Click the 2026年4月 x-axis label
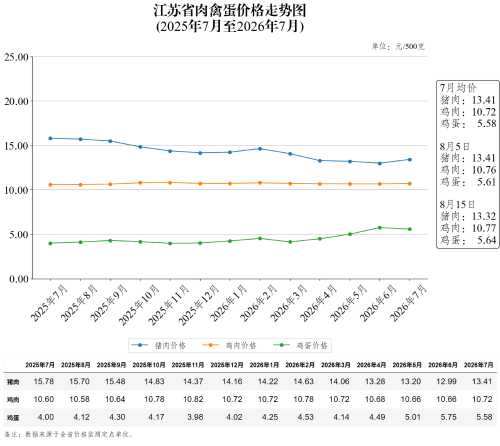The image size is (500, 446). tap(318, 303)
